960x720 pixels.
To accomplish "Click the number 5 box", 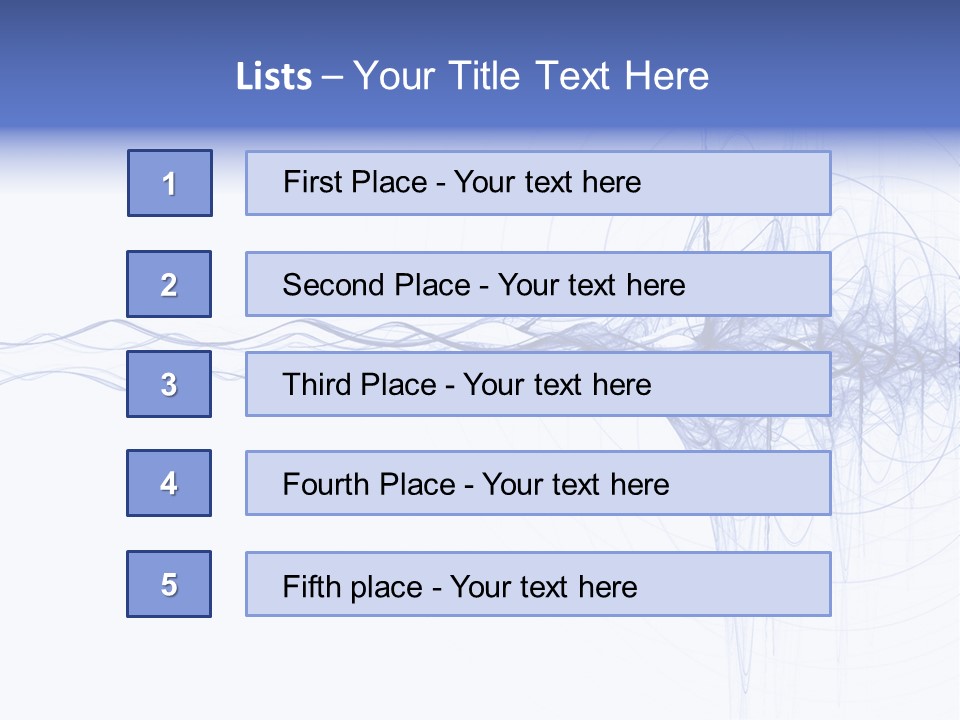I will [x=169, y=584].
